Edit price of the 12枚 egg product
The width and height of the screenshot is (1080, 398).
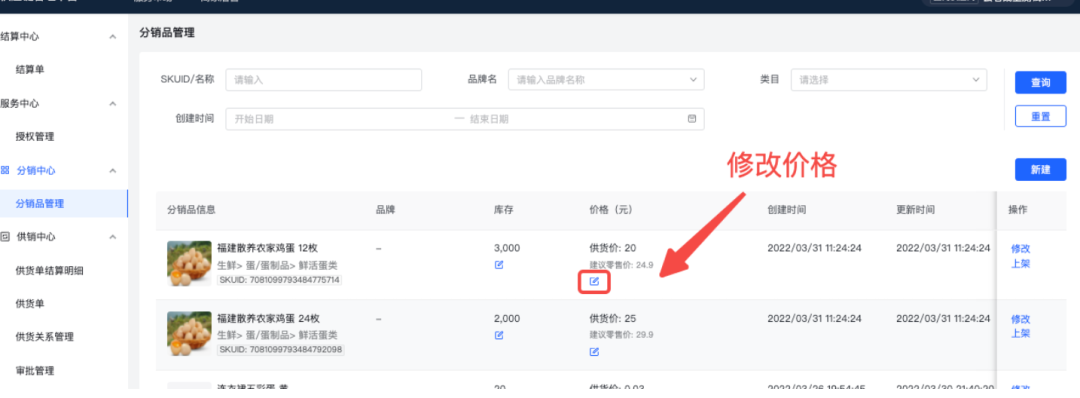coord(594,281)
